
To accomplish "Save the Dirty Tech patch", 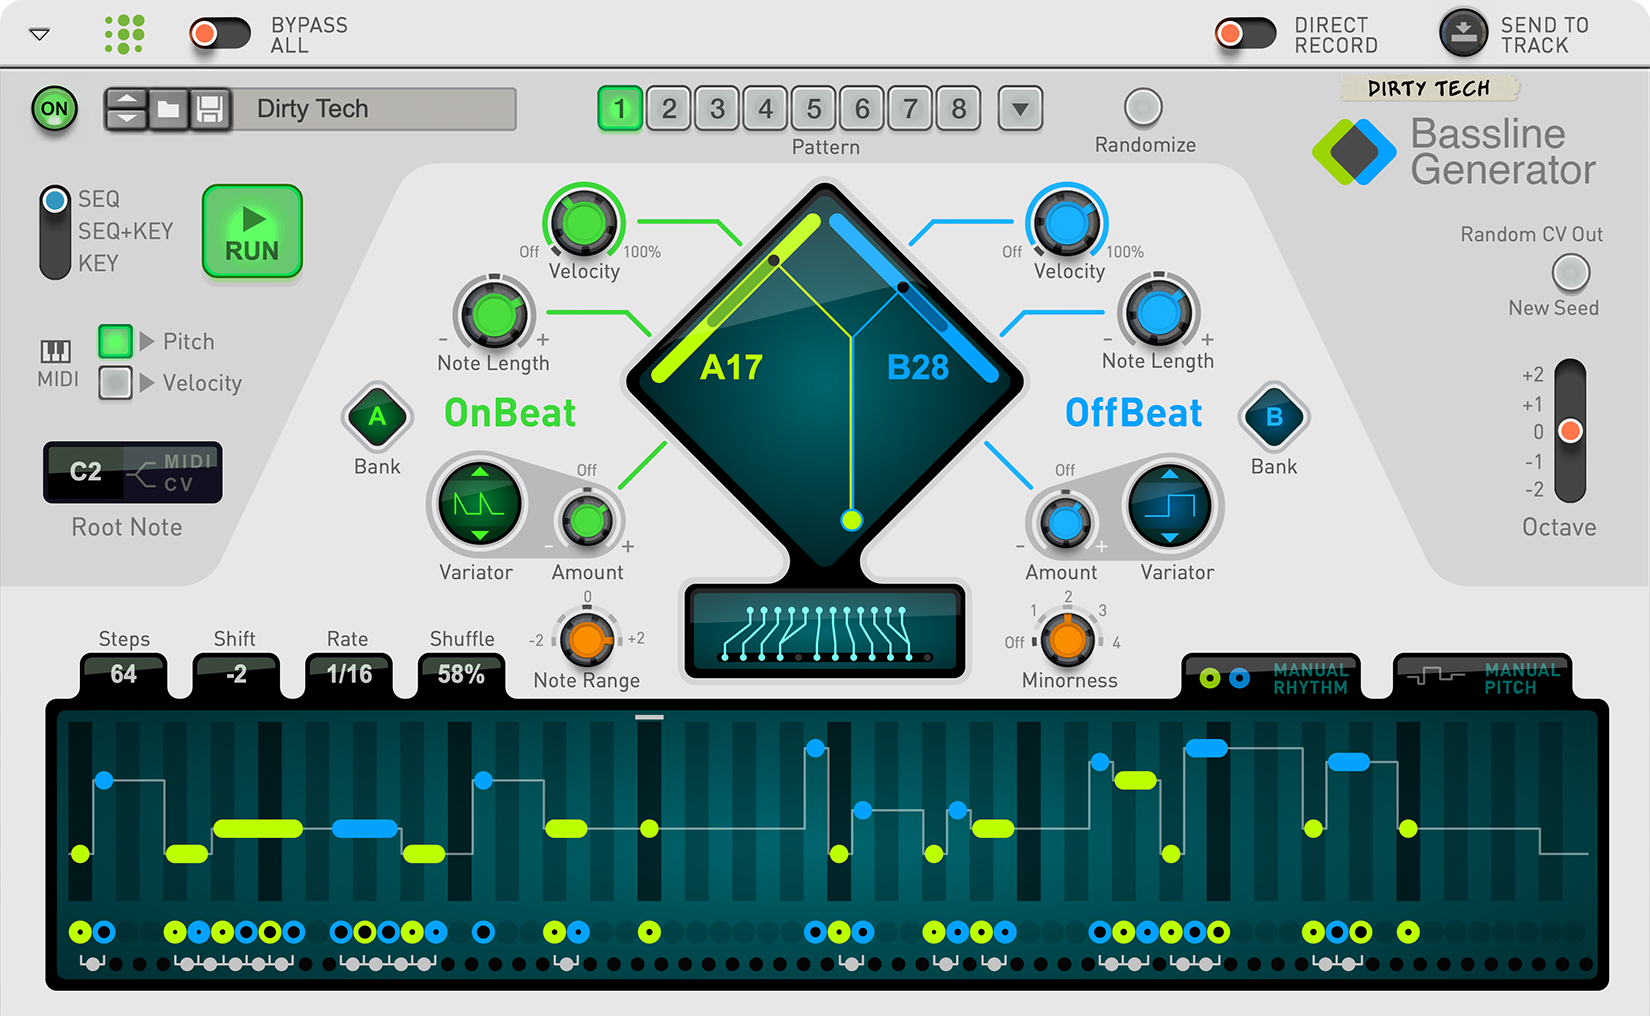I will click(x=209, y=109).
